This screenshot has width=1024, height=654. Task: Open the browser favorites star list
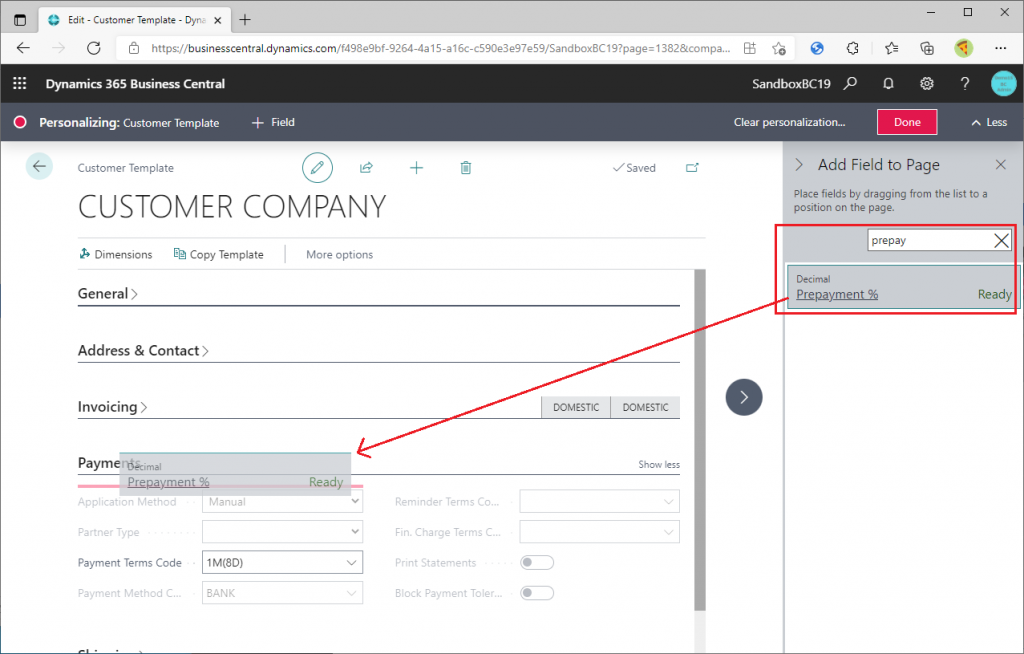[891, 48]
